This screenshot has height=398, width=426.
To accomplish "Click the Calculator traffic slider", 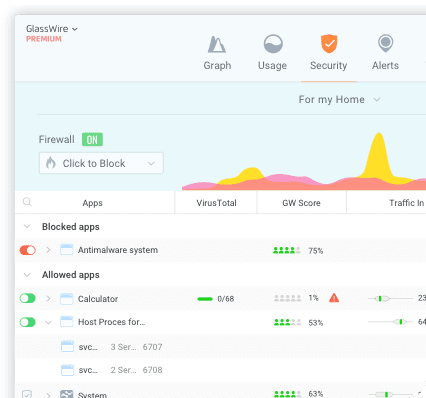I will pos(390,298).
